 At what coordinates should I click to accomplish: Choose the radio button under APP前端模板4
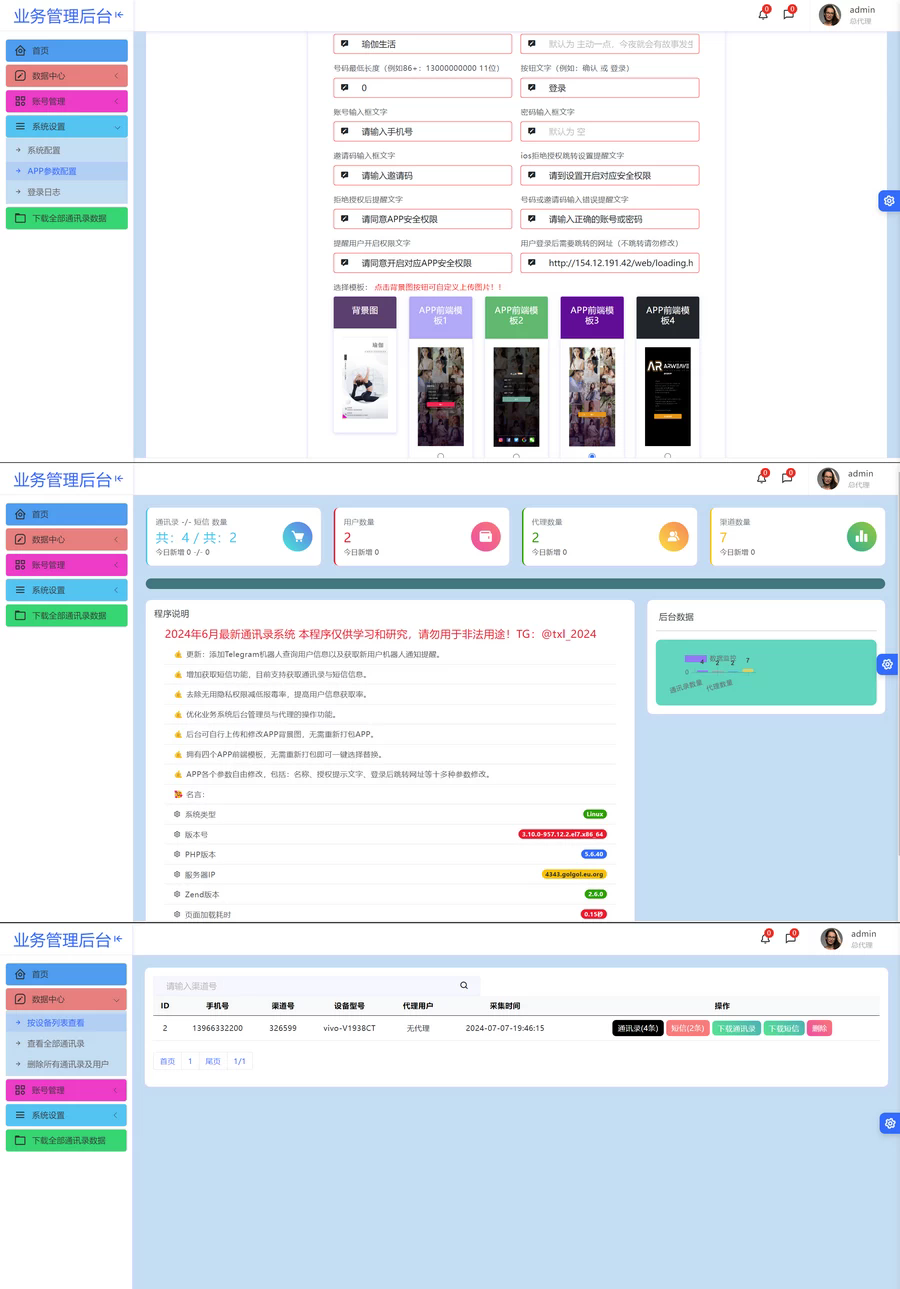667,456
